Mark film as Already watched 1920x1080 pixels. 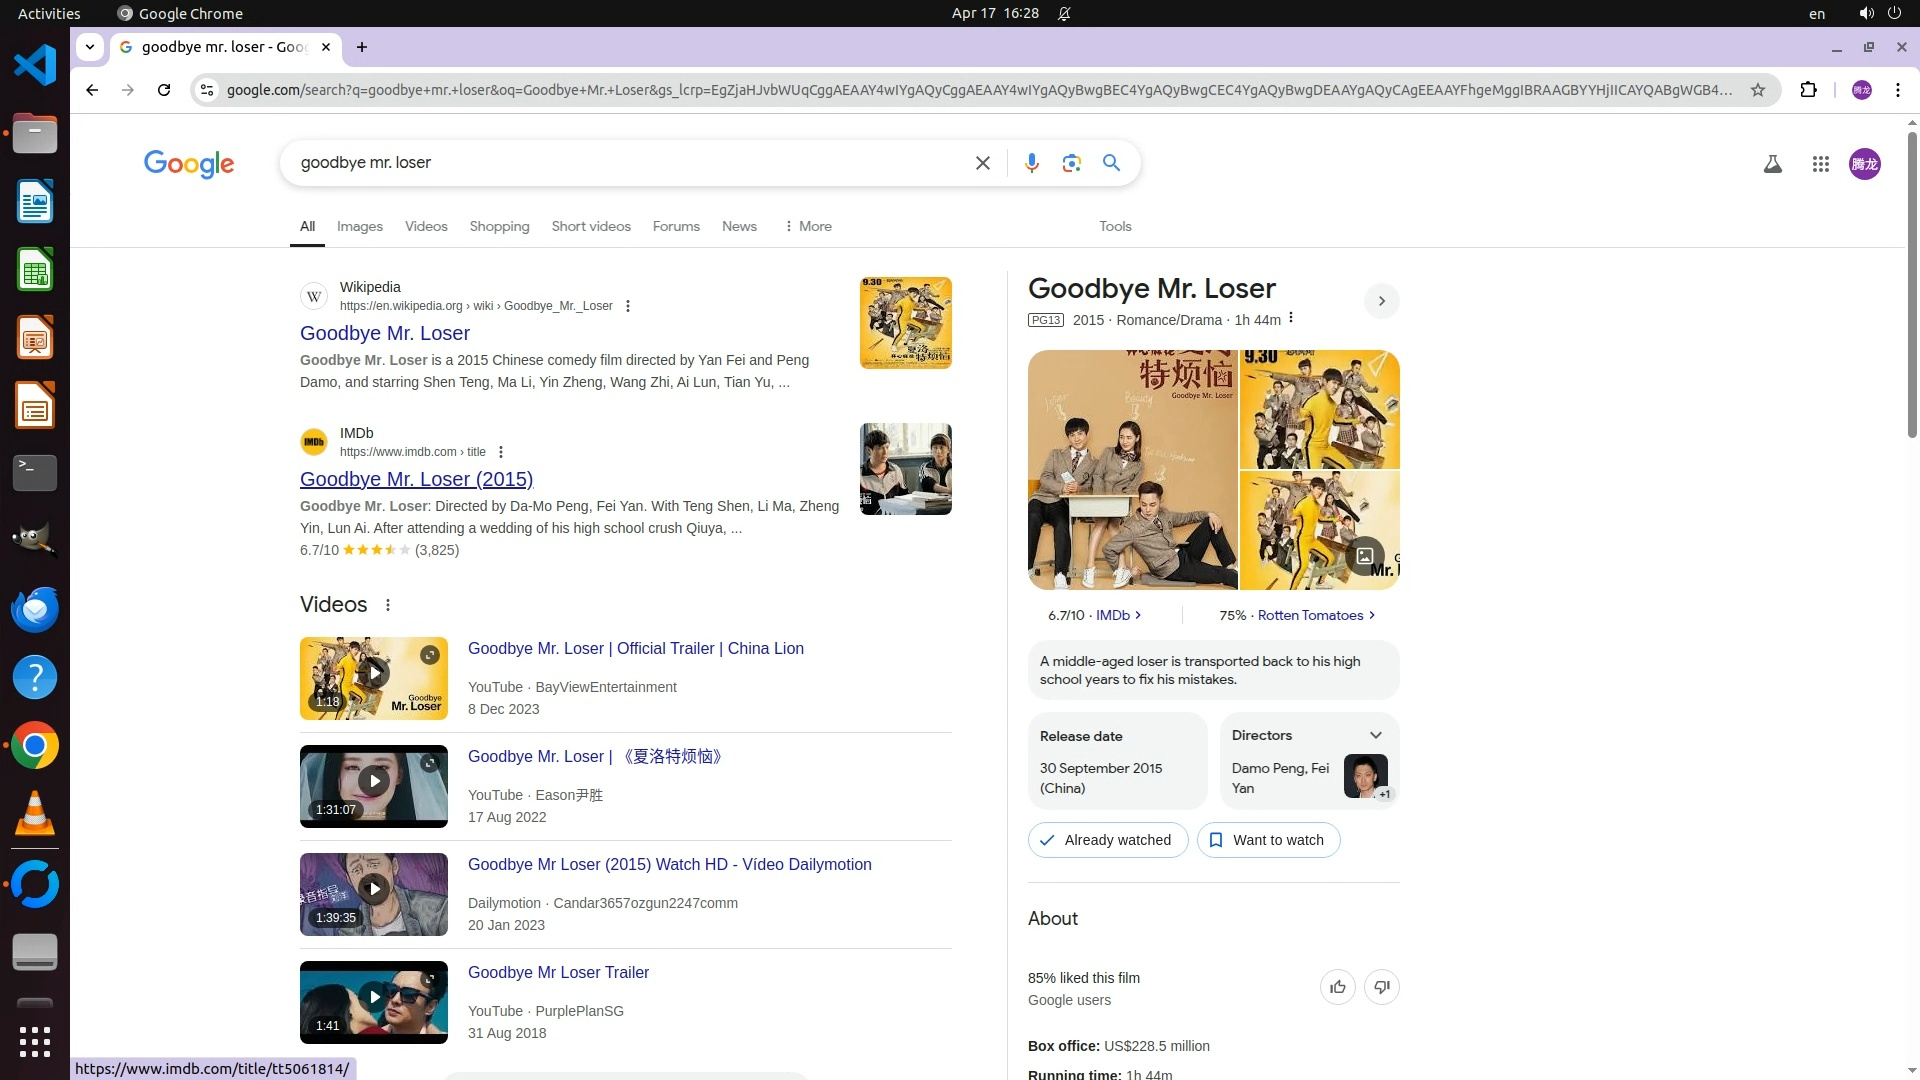point(1107,840)
